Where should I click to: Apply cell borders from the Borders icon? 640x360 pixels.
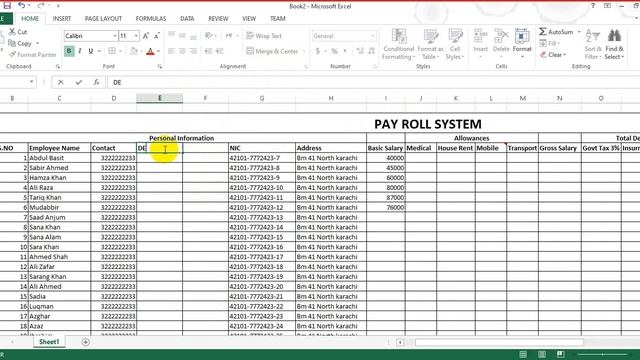(112, 51)
